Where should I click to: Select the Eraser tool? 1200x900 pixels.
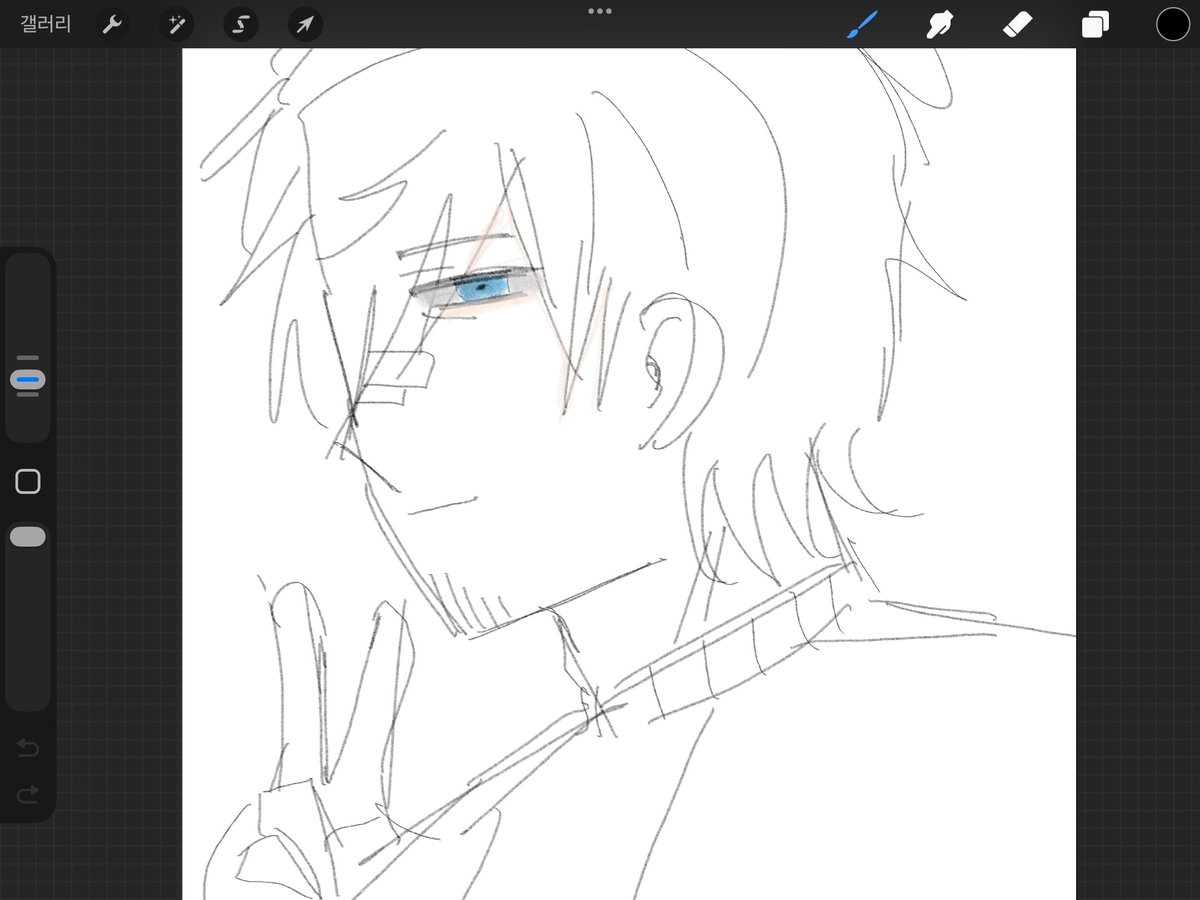pyautogui.click(x=1016, y=24)
